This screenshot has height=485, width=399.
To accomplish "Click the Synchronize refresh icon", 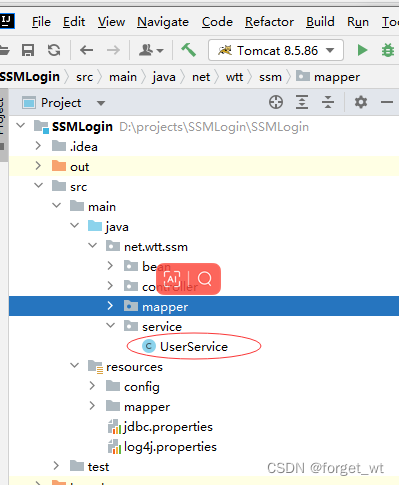I will 54,50.
